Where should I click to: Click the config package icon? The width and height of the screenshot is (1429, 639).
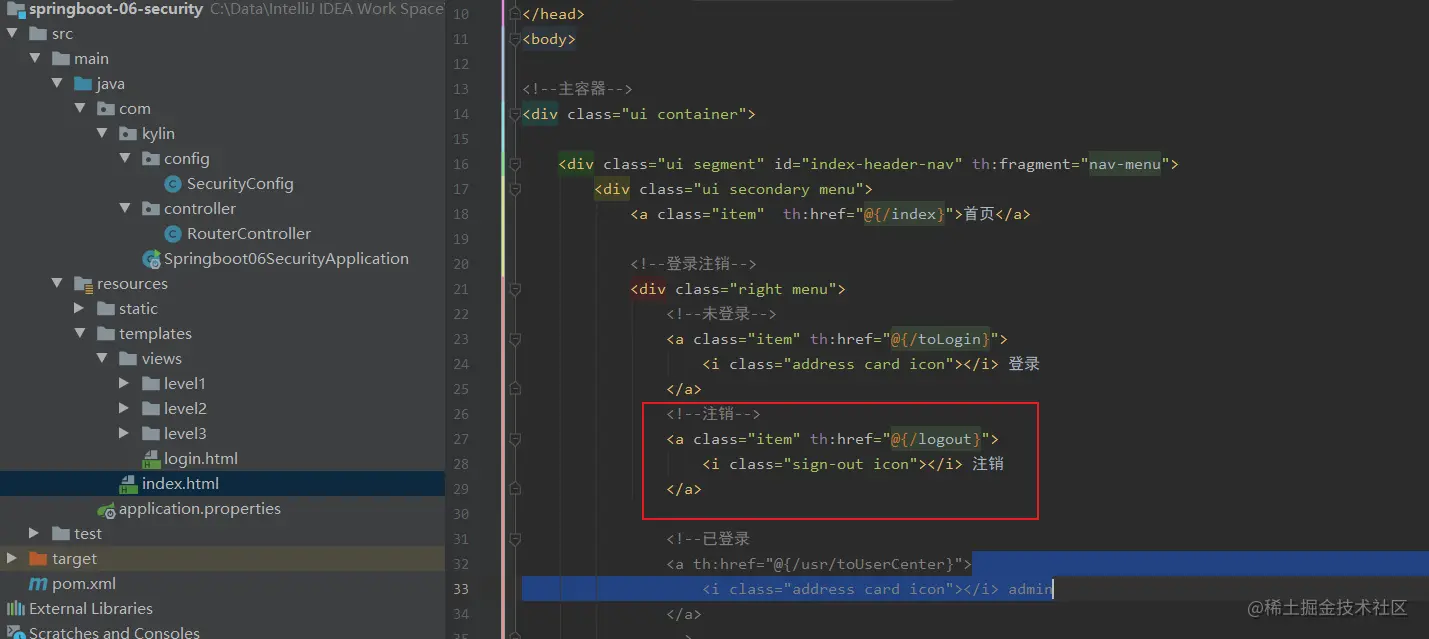click(151, 159)
